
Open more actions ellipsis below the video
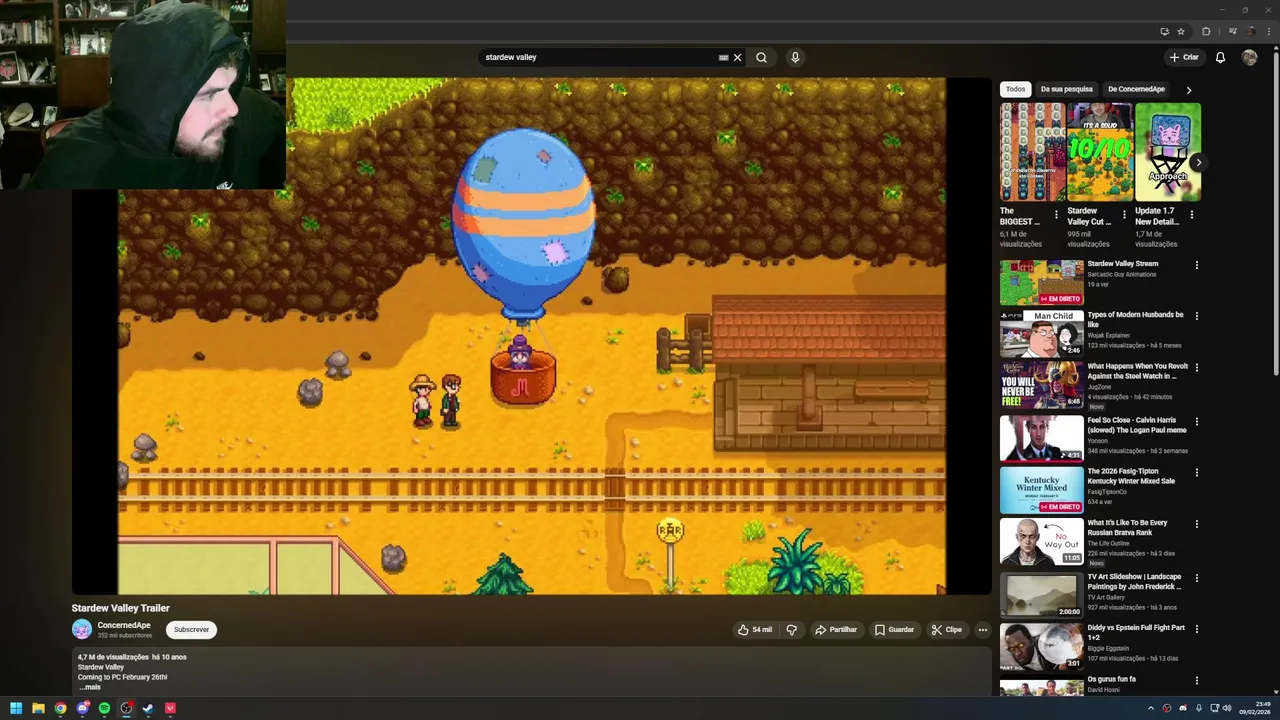click(982, 630)
